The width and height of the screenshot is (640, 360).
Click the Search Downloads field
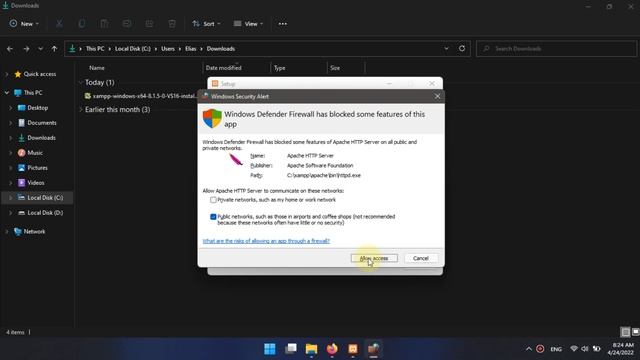point(556,49)
